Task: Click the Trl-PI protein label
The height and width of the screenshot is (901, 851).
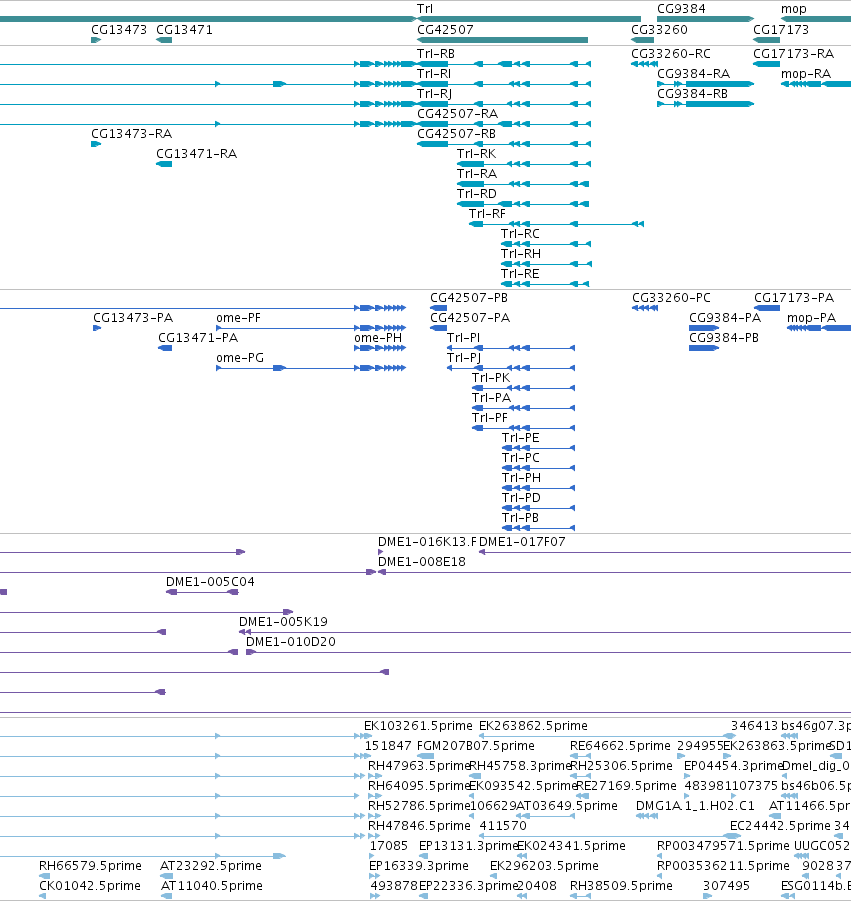Action: [x=464, y=338]
